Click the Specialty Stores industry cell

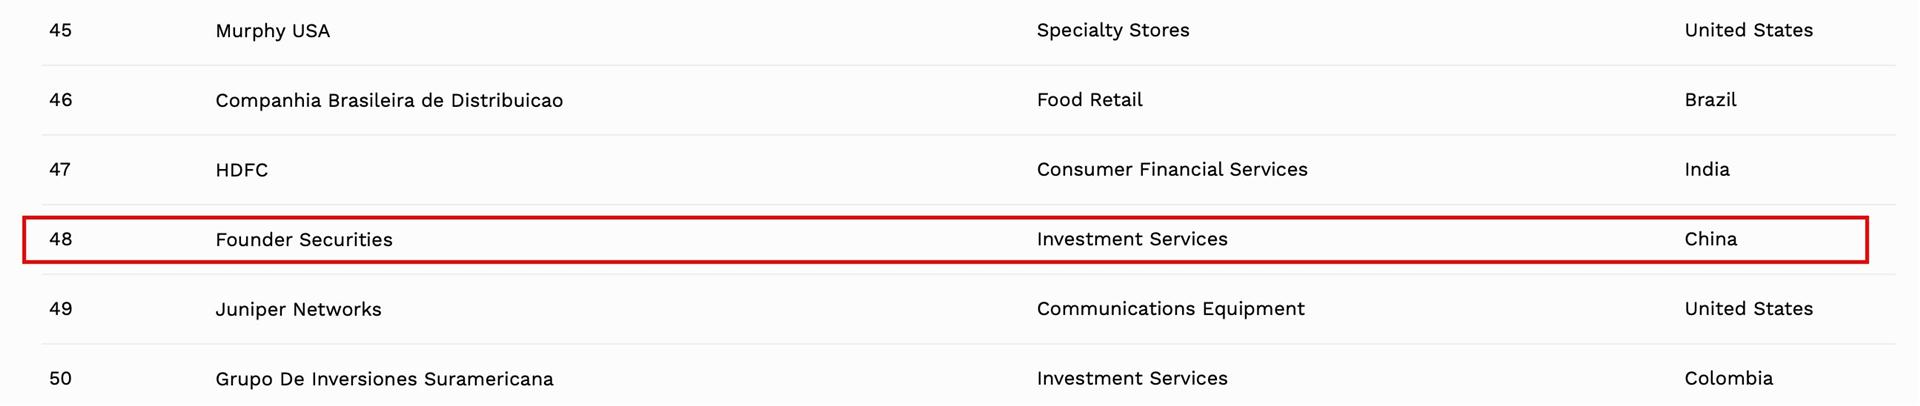pyautogui.click(x=1113, y=30)
